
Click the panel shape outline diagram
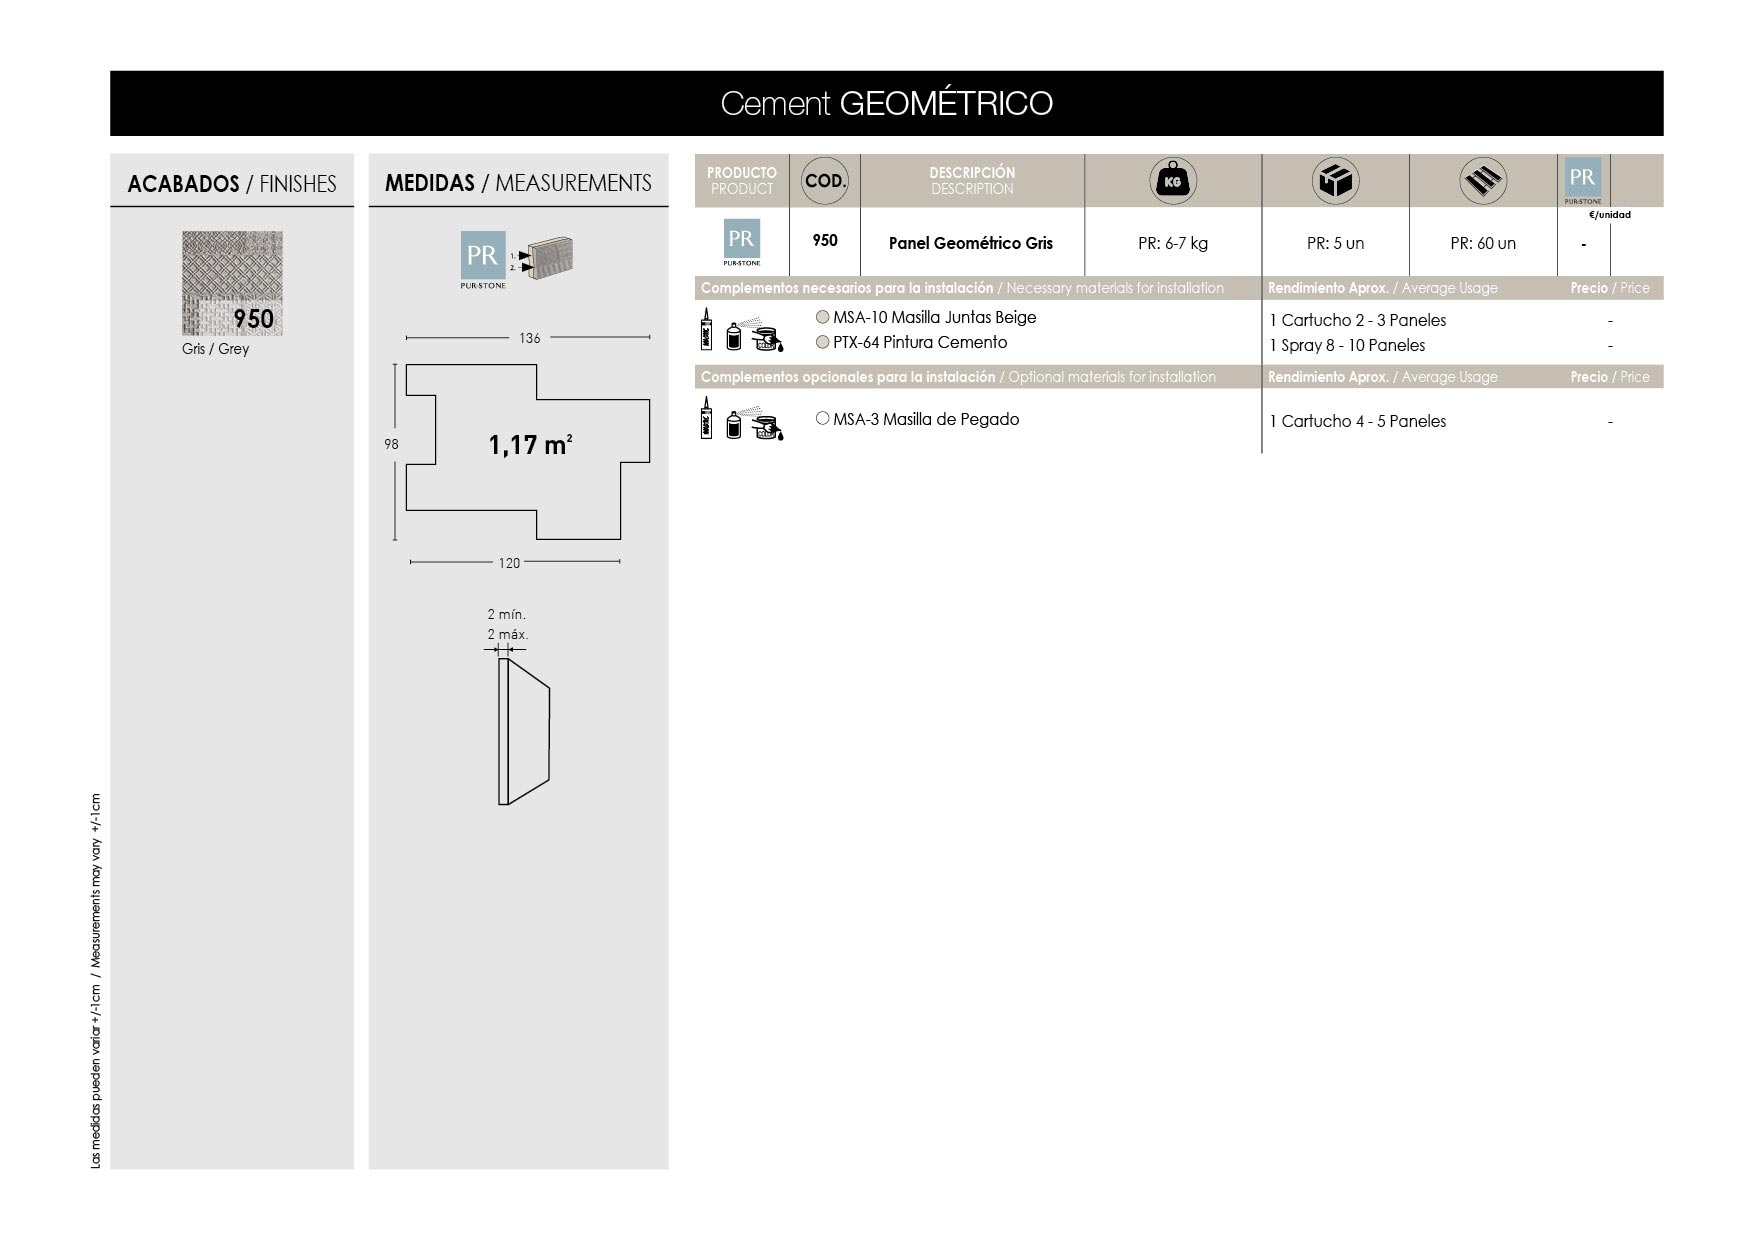point(528,452)
